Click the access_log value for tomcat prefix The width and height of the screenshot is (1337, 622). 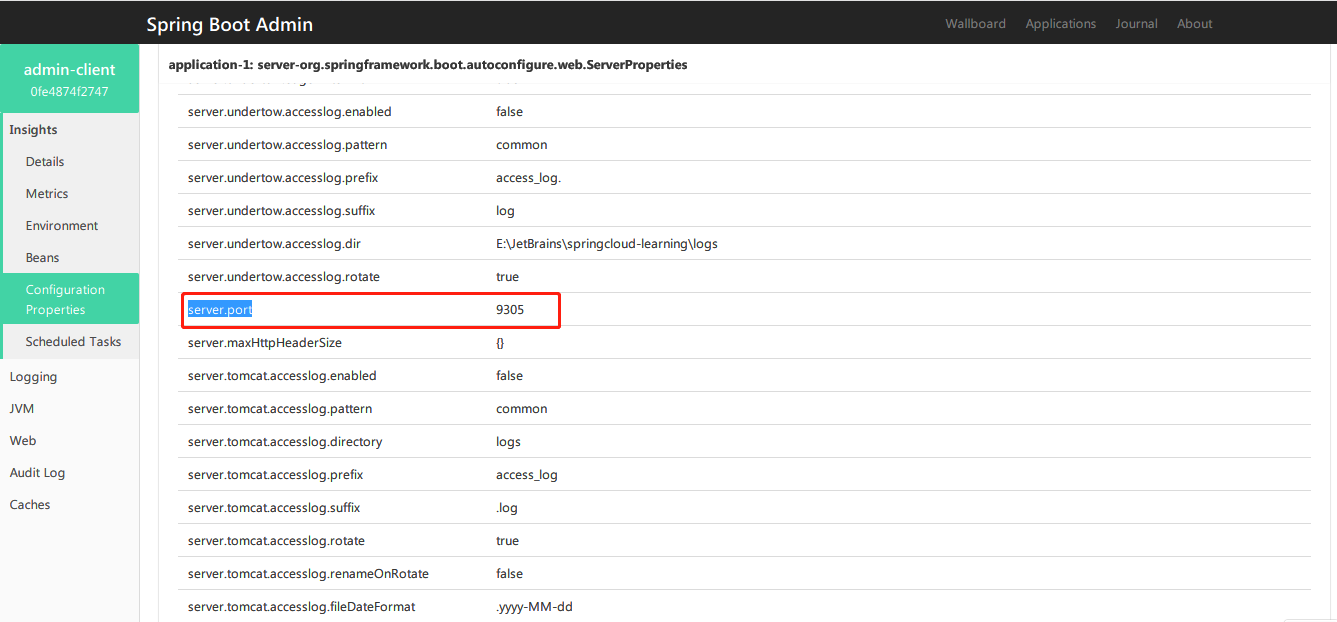click(527, 475)
